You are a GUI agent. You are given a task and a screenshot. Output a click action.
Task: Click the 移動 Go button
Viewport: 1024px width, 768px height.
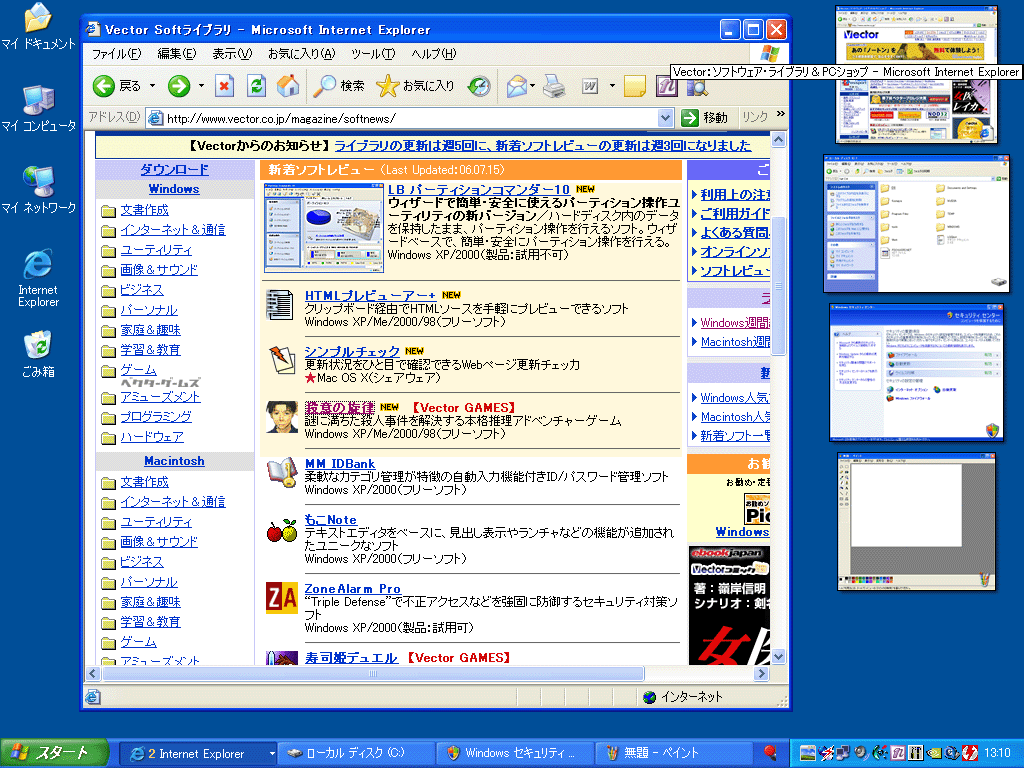(705, 118)
